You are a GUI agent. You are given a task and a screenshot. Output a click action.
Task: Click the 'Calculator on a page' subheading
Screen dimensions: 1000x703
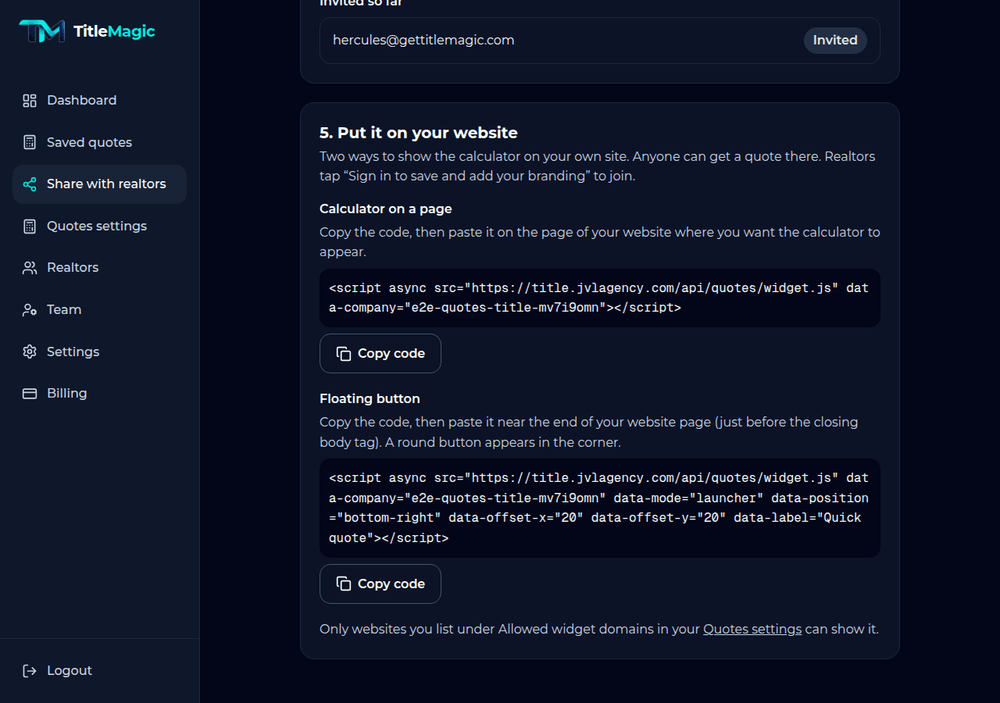385,209
